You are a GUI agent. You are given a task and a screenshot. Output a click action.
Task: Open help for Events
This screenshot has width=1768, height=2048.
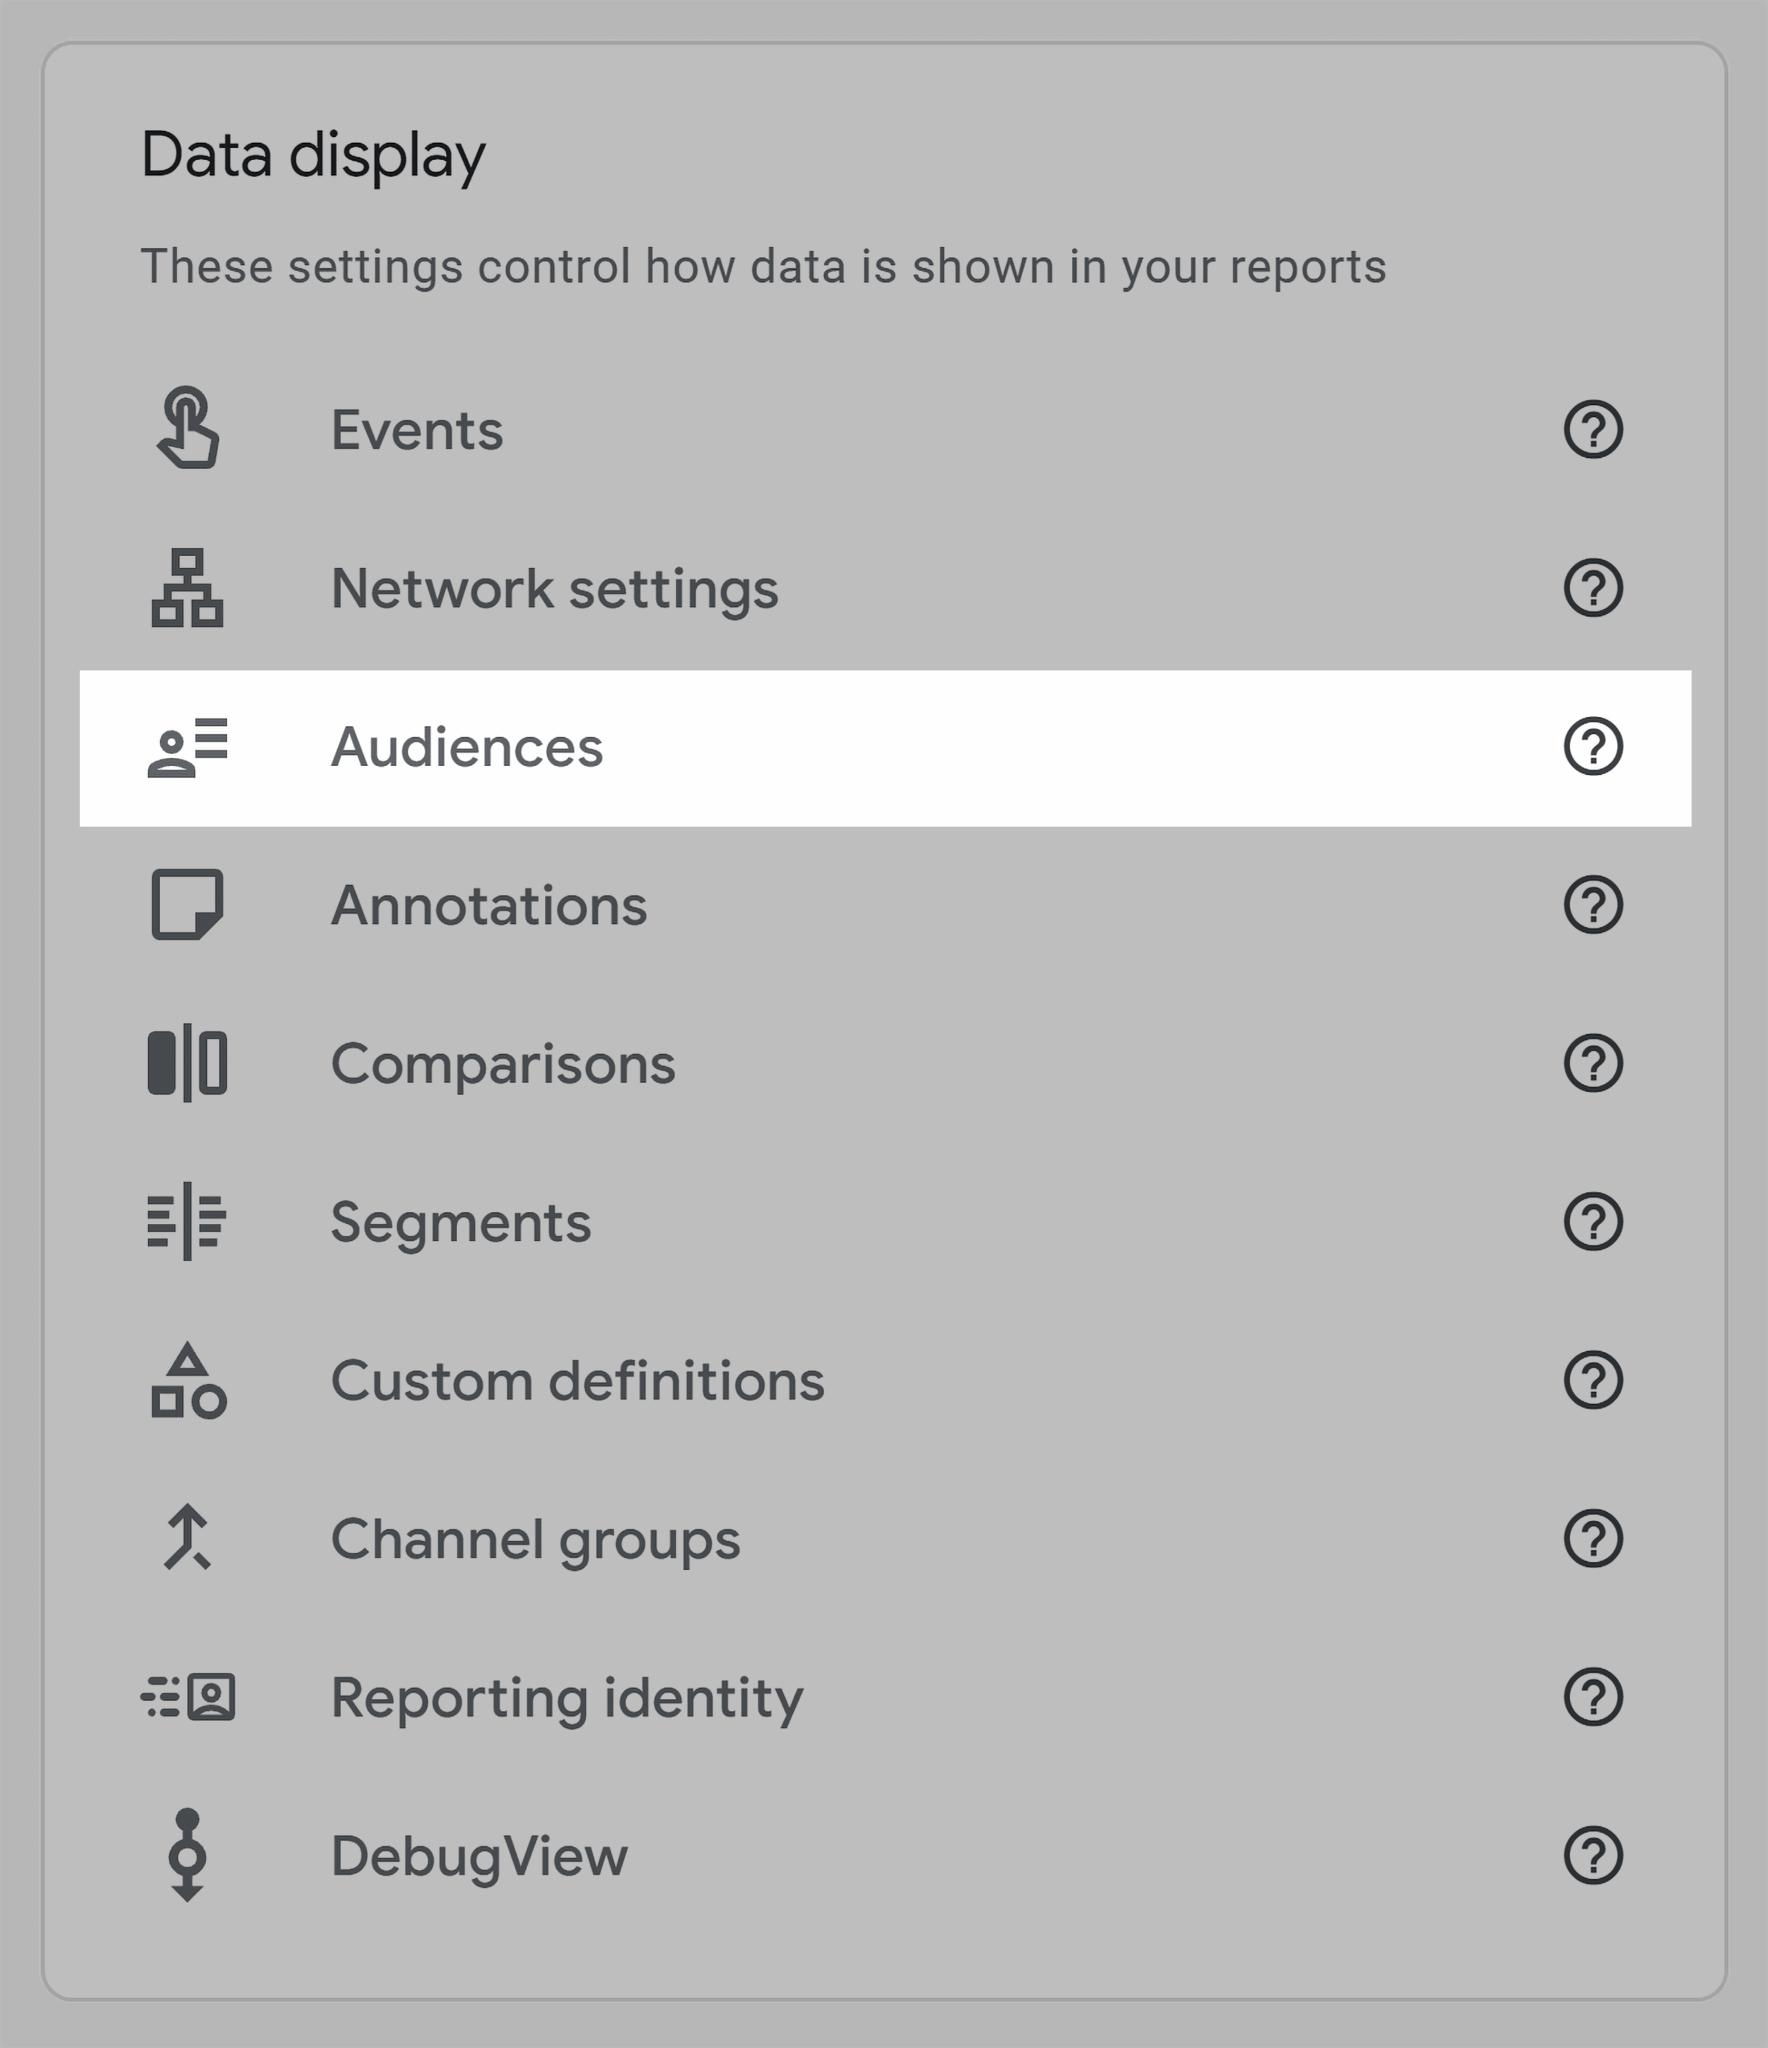click(1593, 430)
